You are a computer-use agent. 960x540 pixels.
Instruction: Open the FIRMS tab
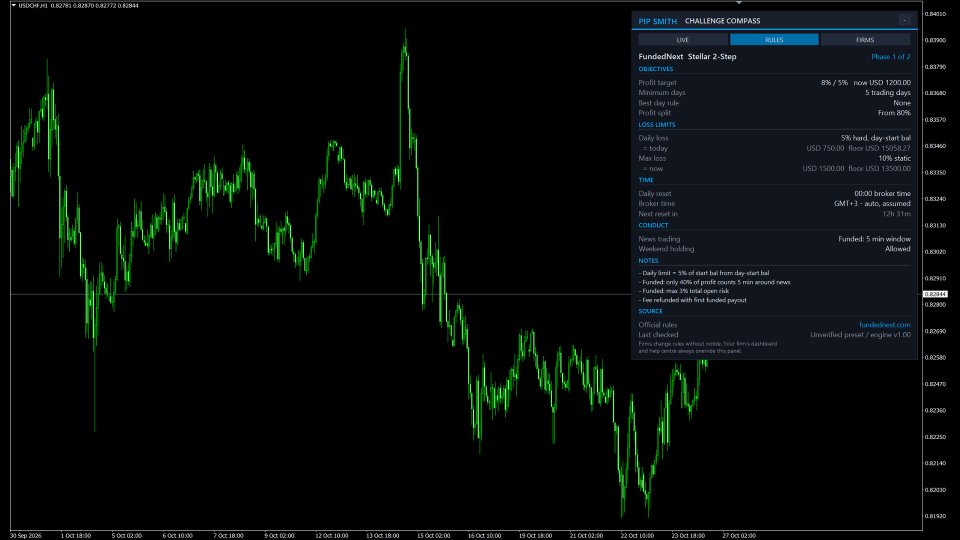pos(865,40)
